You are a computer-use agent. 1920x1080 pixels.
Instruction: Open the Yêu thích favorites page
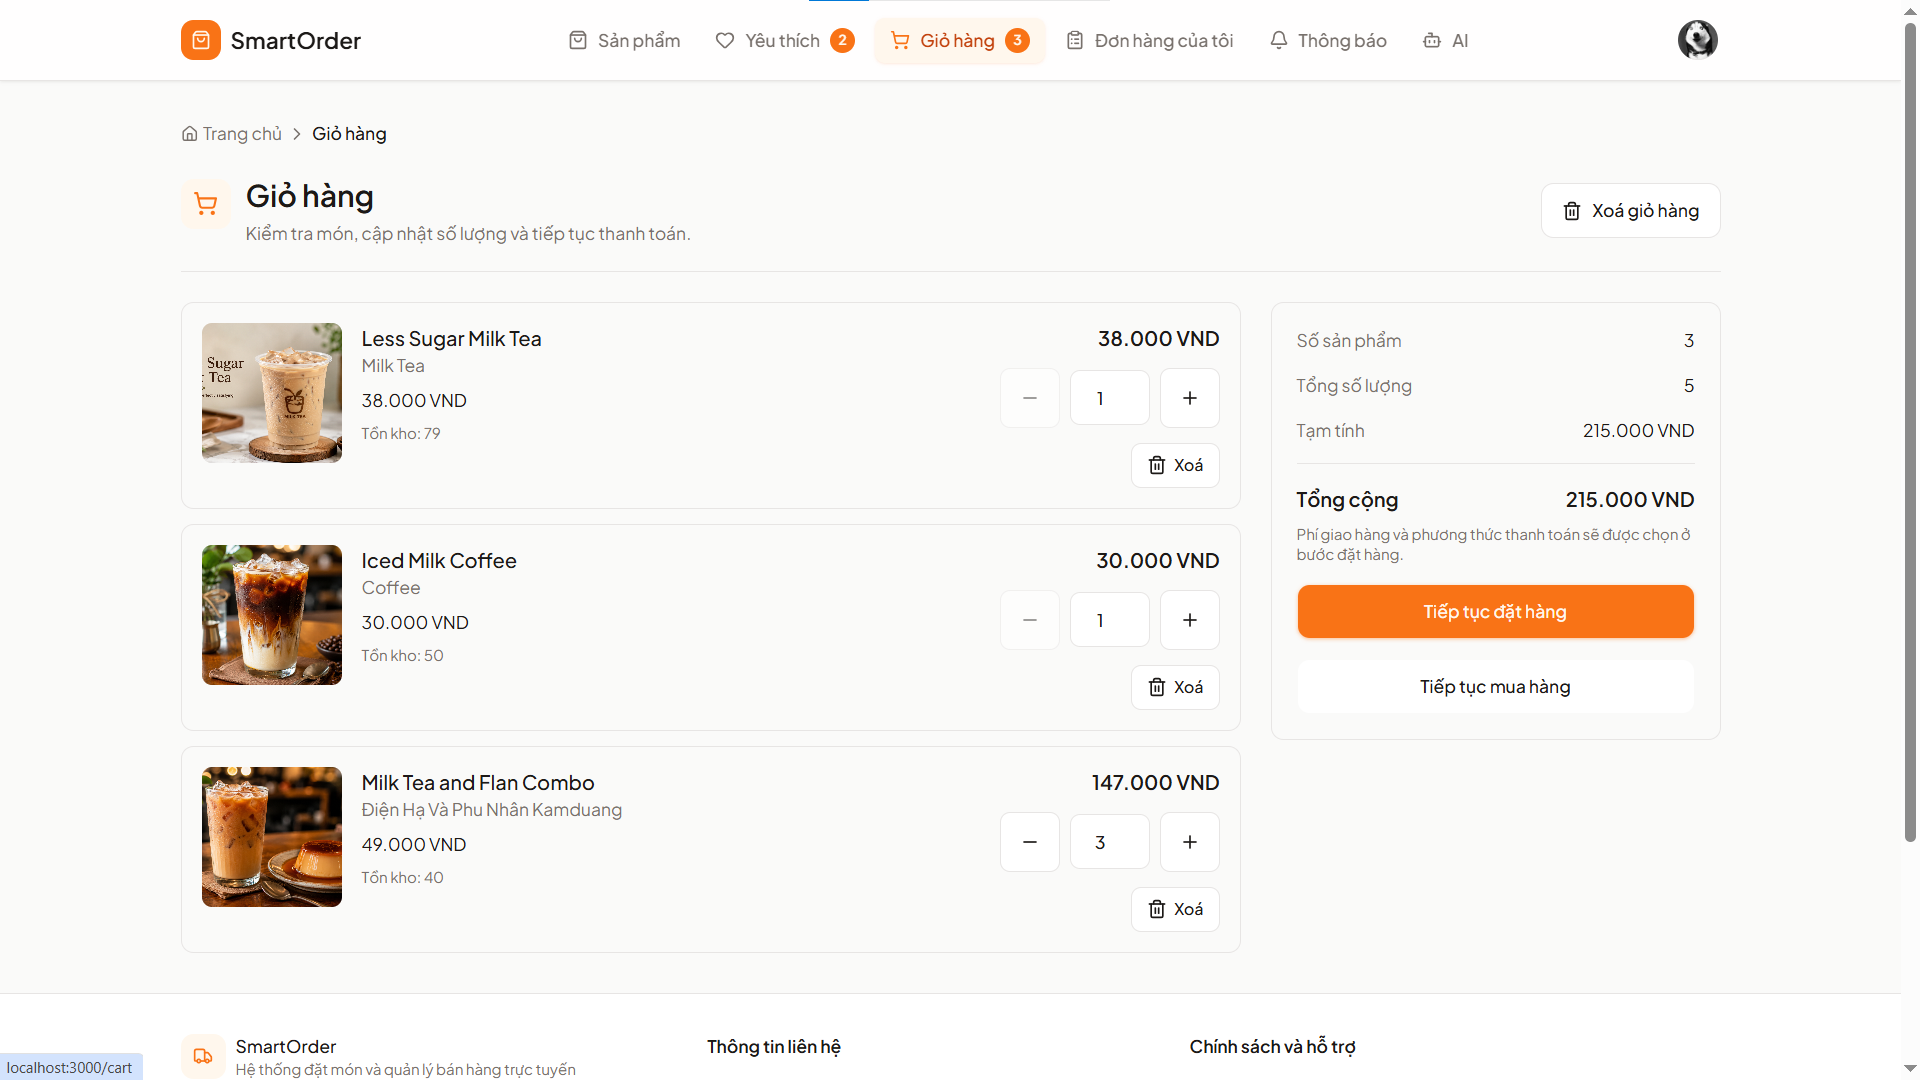785,40
